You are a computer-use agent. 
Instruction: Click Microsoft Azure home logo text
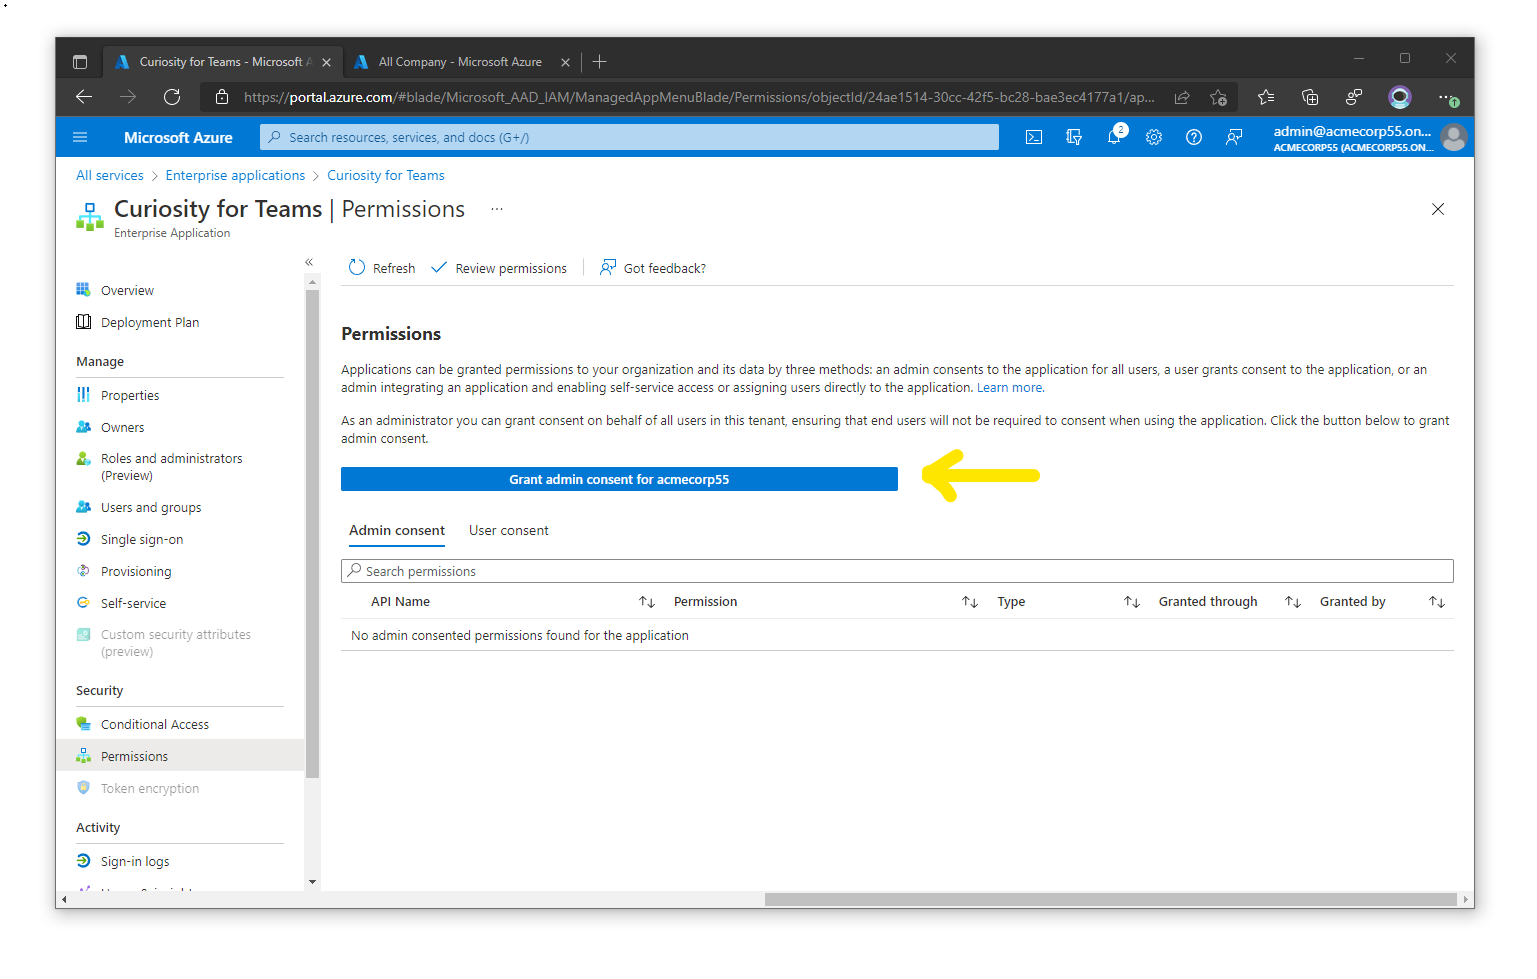click(178, 137)
